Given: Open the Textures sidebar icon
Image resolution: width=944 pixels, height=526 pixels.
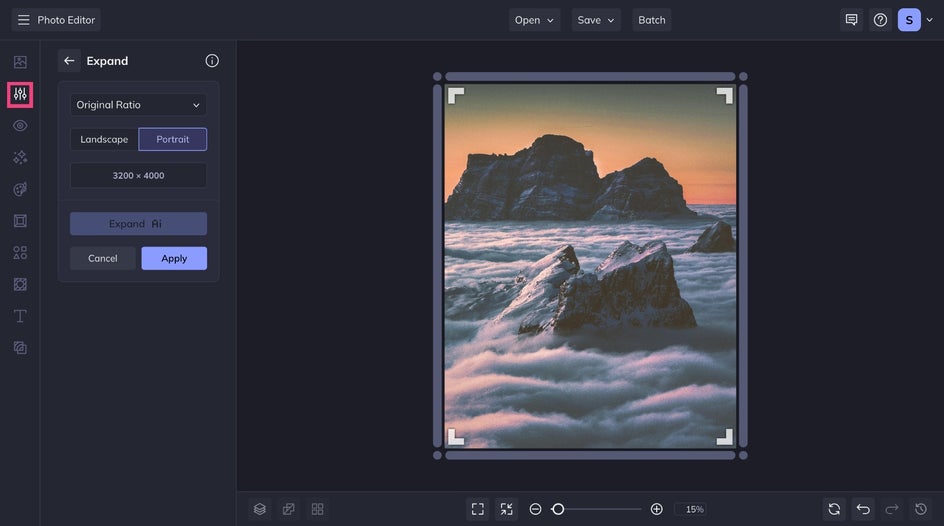Looking at the screenshot, I should (20, 284).
